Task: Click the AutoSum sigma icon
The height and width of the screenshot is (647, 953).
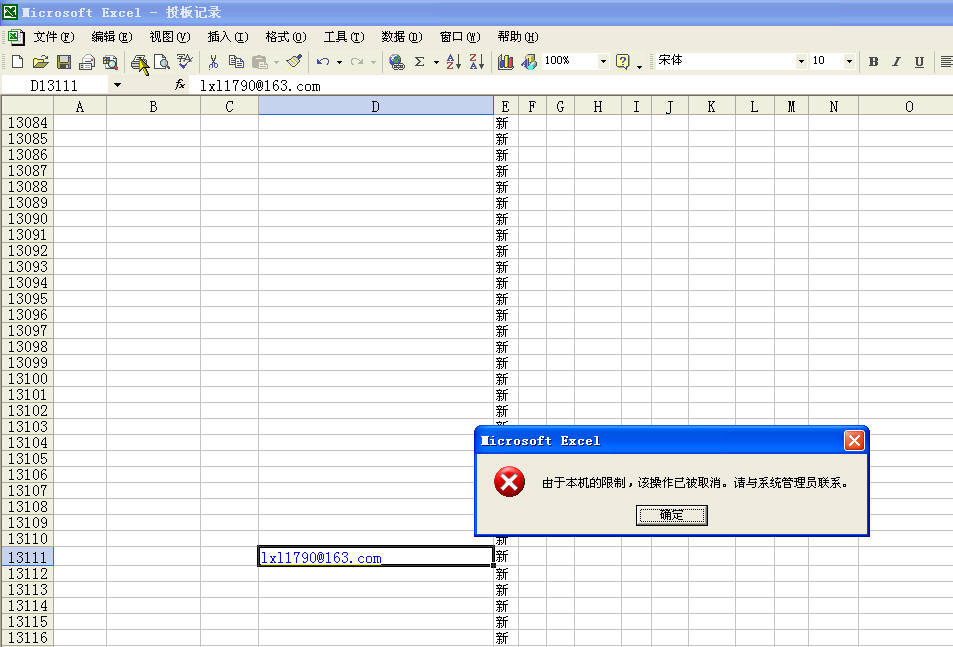Action: [419, 61]
